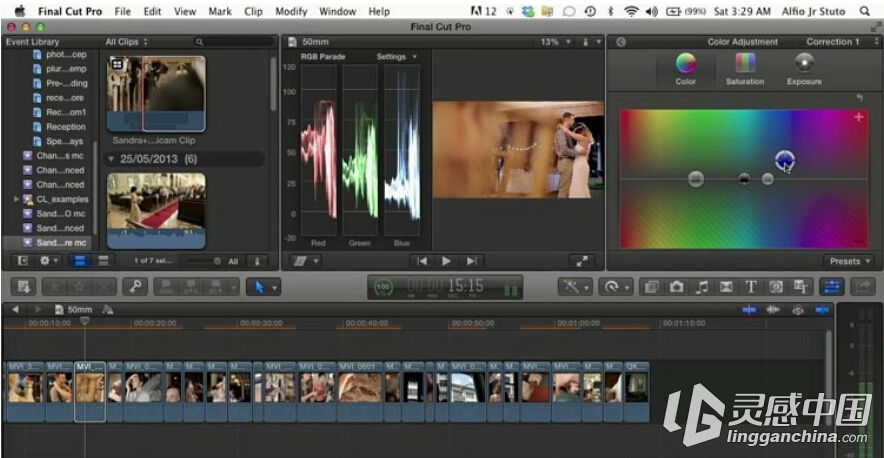
Task: Open the viewer options switch menu
Action: [x=590, y=42]
